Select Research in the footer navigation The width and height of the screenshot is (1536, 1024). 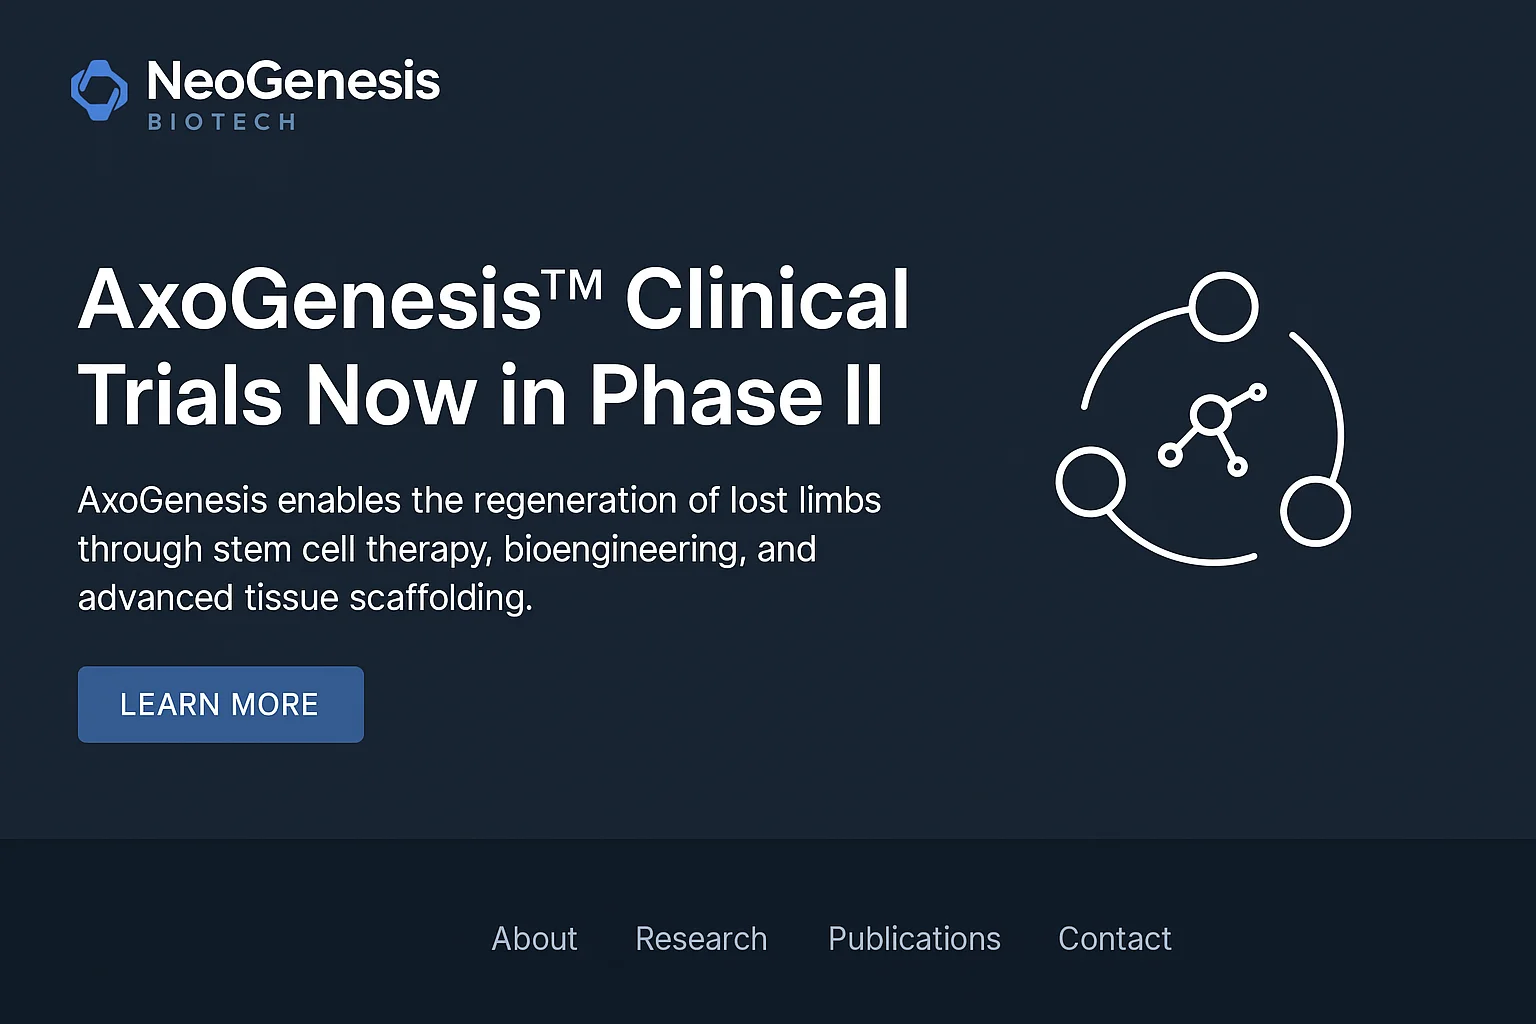pyautogui.click(x=701, y=939)
